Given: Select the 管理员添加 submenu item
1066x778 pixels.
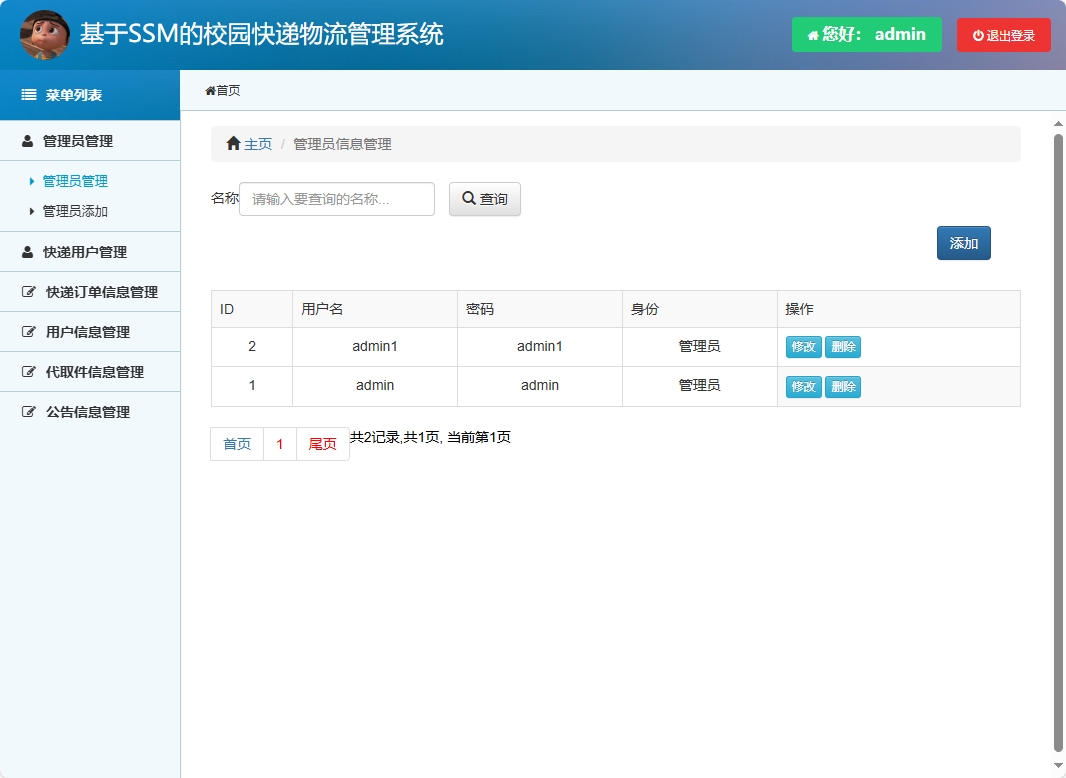Looking at the screenshot, I should pyautogui.click(x=73, y=211).
